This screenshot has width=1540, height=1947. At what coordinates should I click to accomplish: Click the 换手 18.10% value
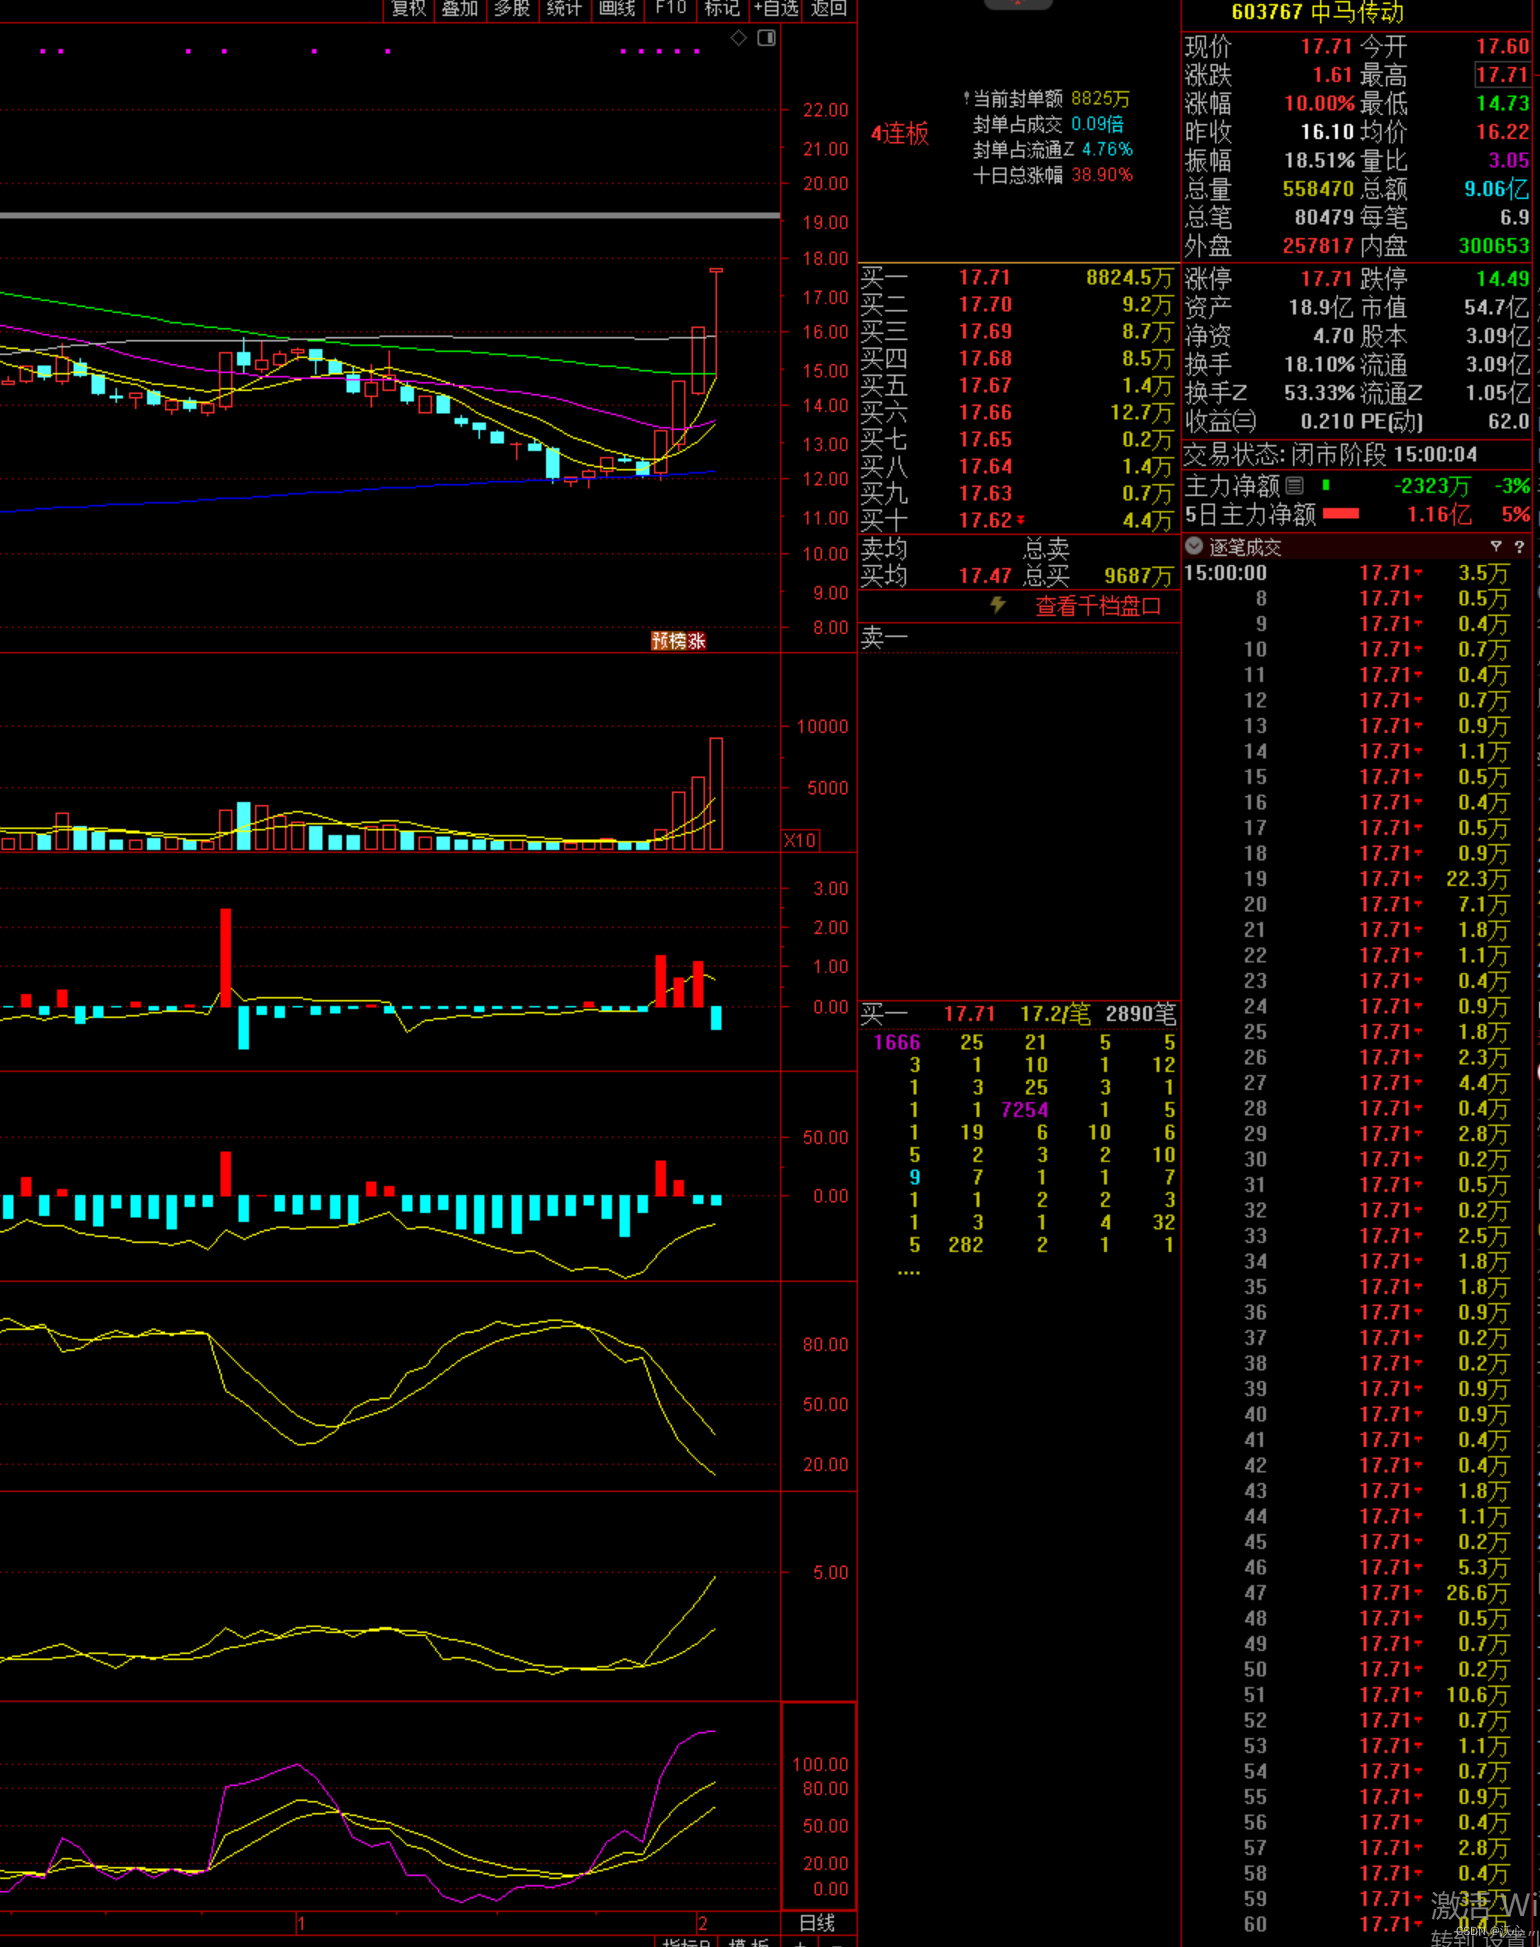(1318, 365)
